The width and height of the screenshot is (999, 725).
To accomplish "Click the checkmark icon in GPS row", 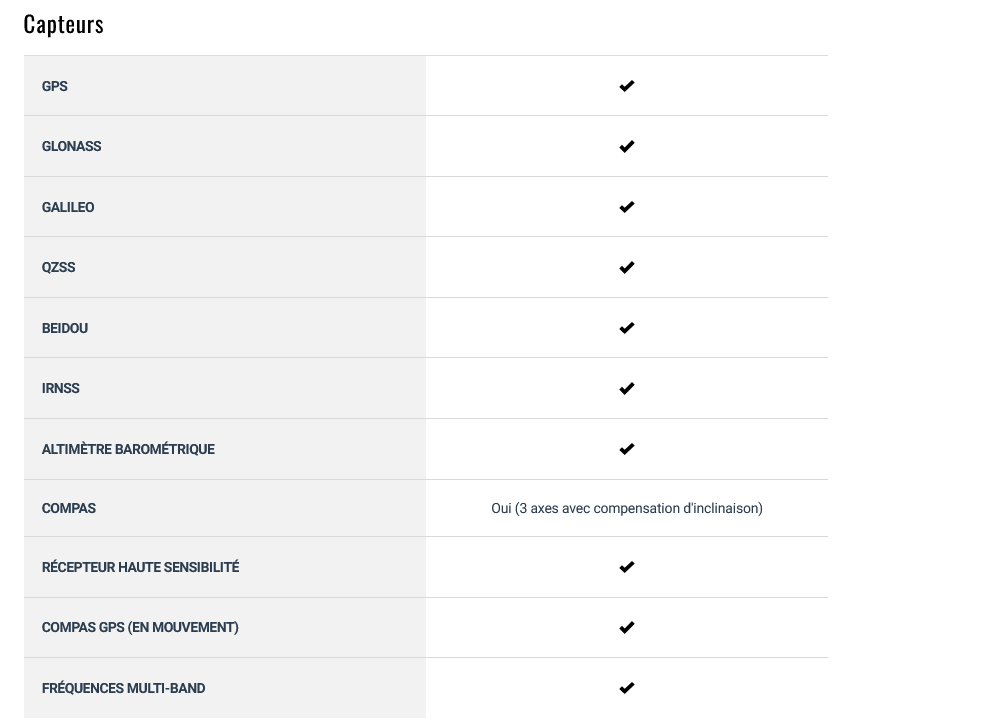I will (626, 86).
